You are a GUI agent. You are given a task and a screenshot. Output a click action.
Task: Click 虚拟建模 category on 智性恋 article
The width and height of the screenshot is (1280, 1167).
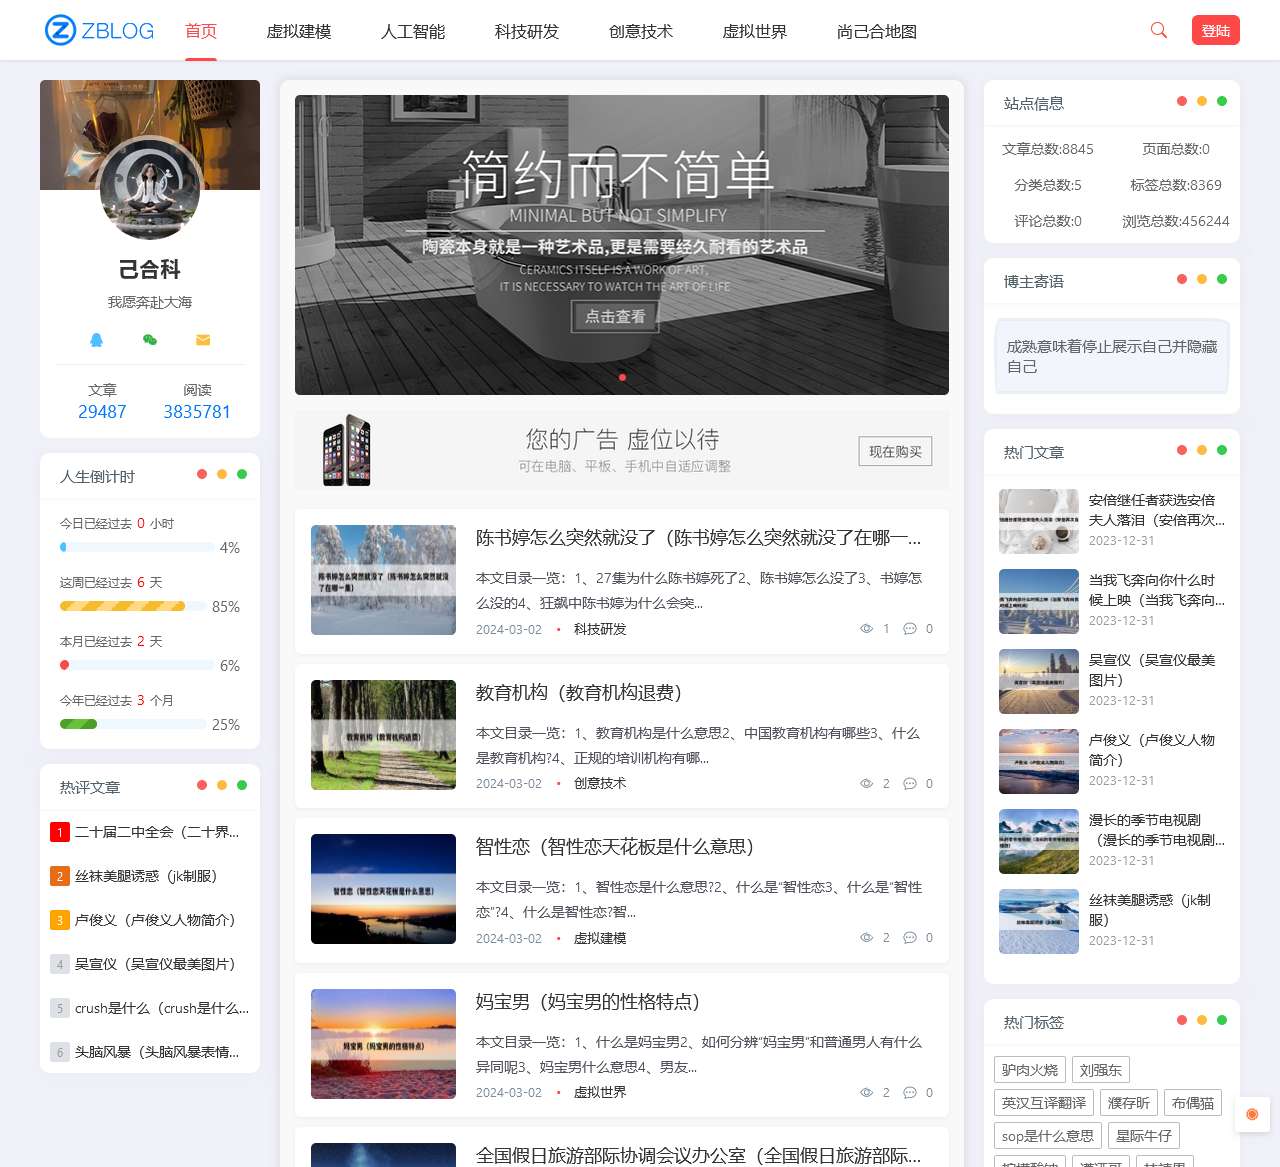600,938
